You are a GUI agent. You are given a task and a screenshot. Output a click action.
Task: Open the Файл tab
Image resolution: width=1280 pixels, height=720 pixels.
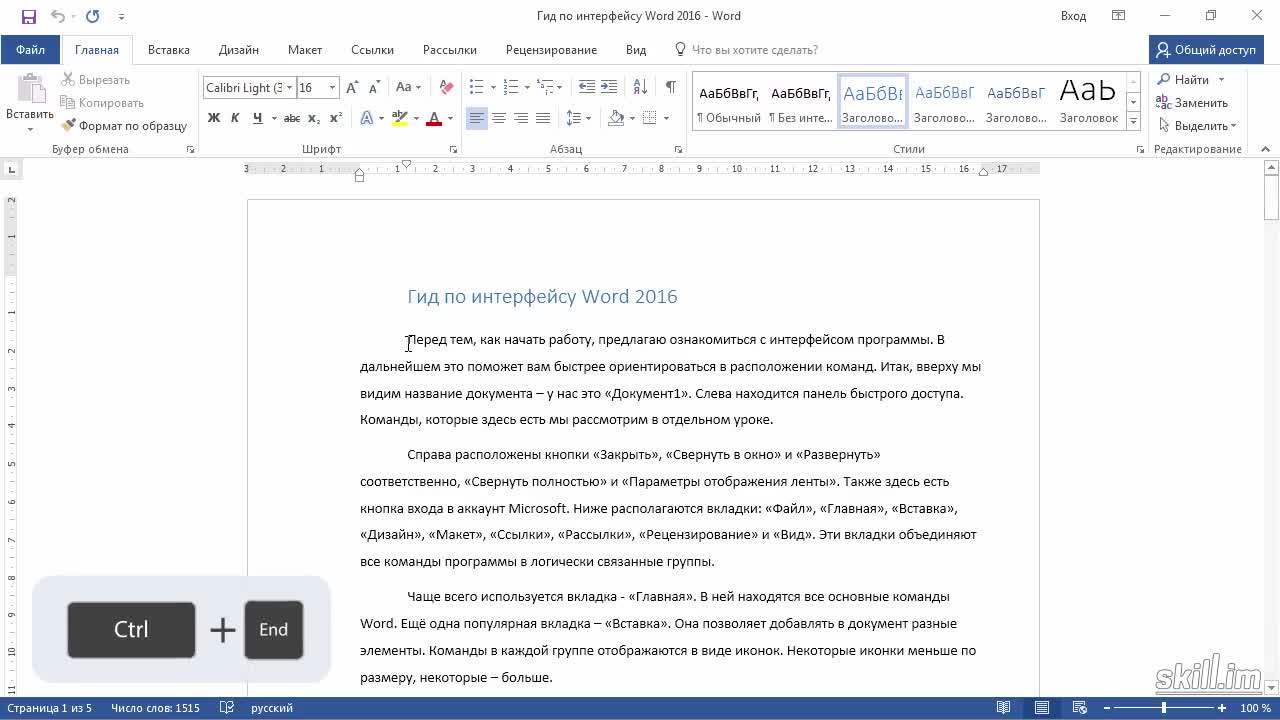click(x=30, y=49)
